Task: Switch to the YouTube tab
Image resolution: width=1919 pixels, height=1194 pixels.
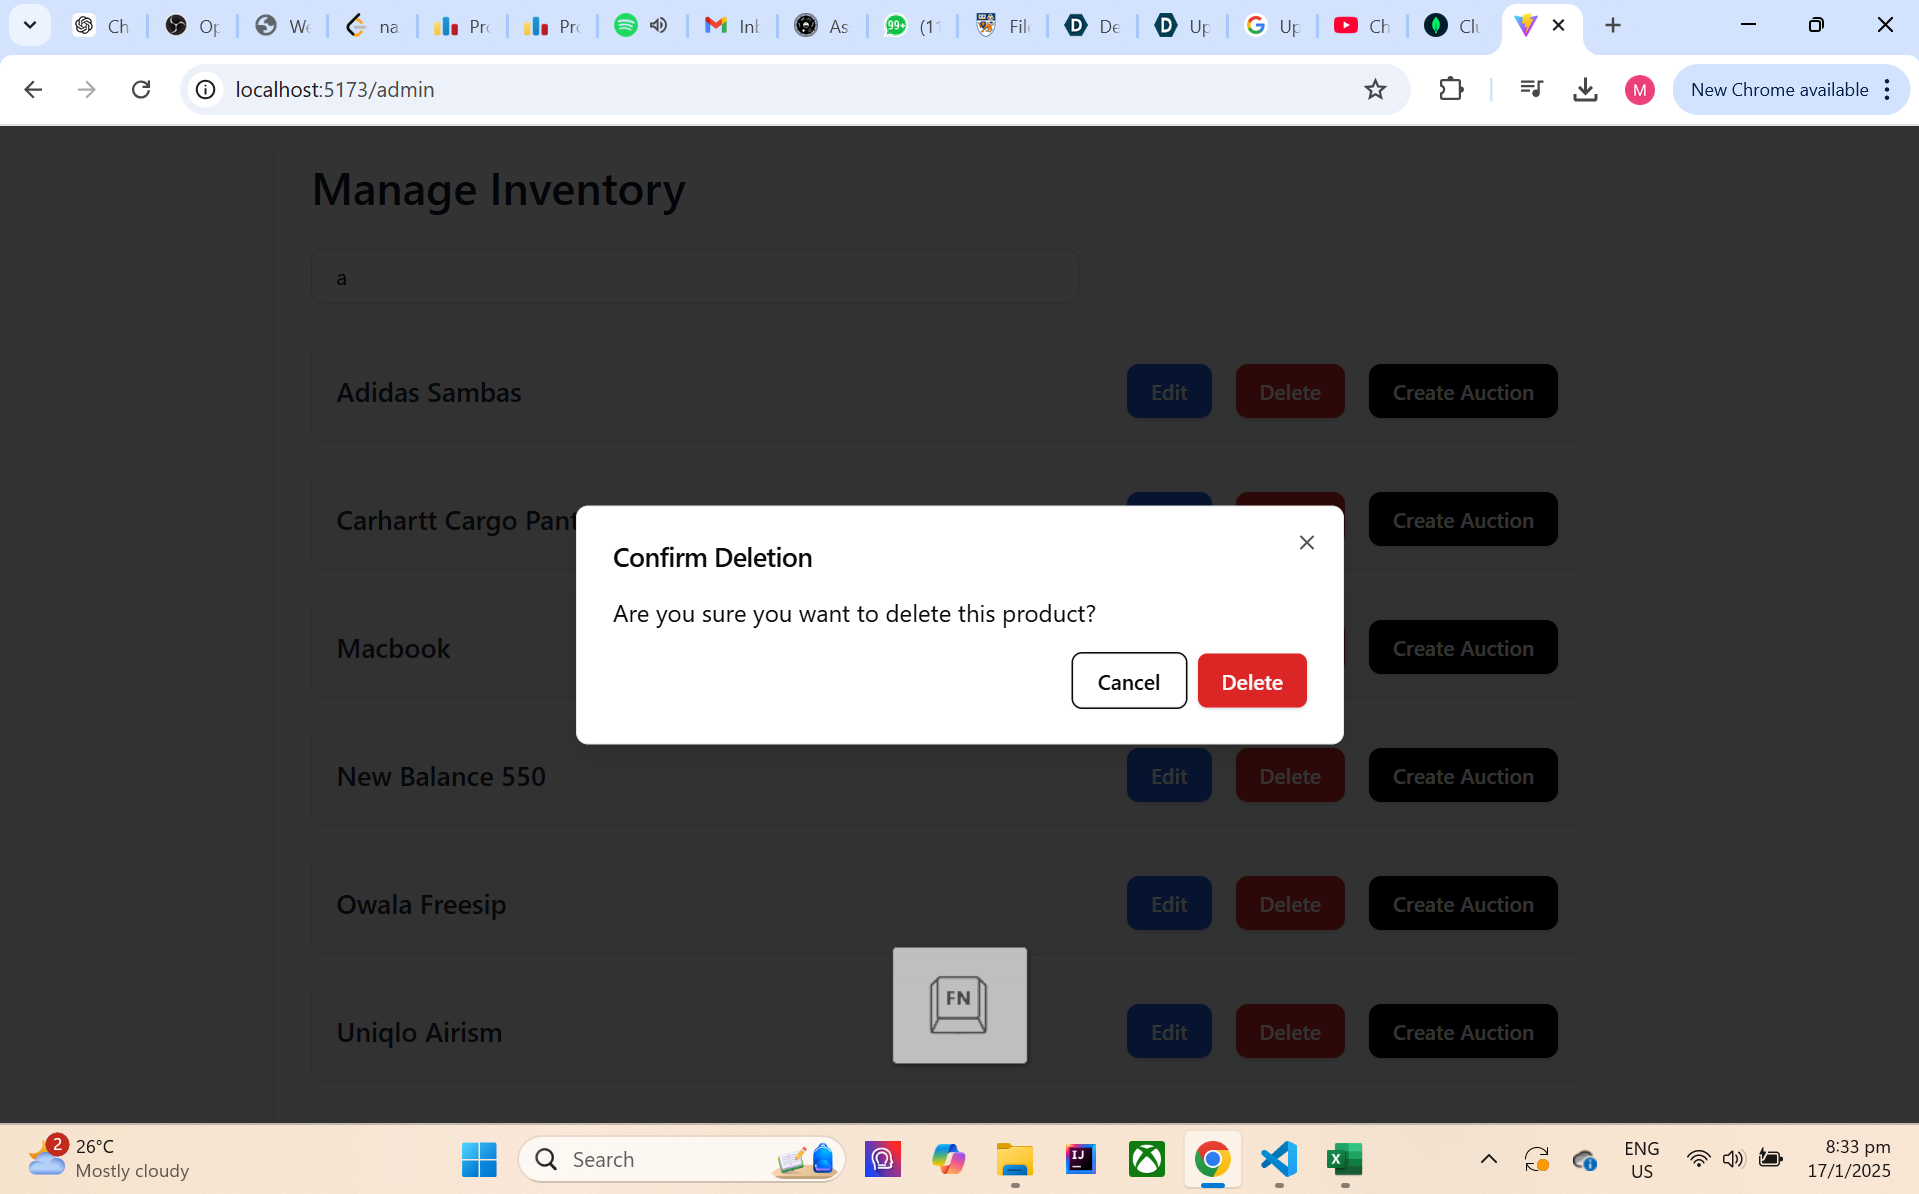Action: 1362,25
